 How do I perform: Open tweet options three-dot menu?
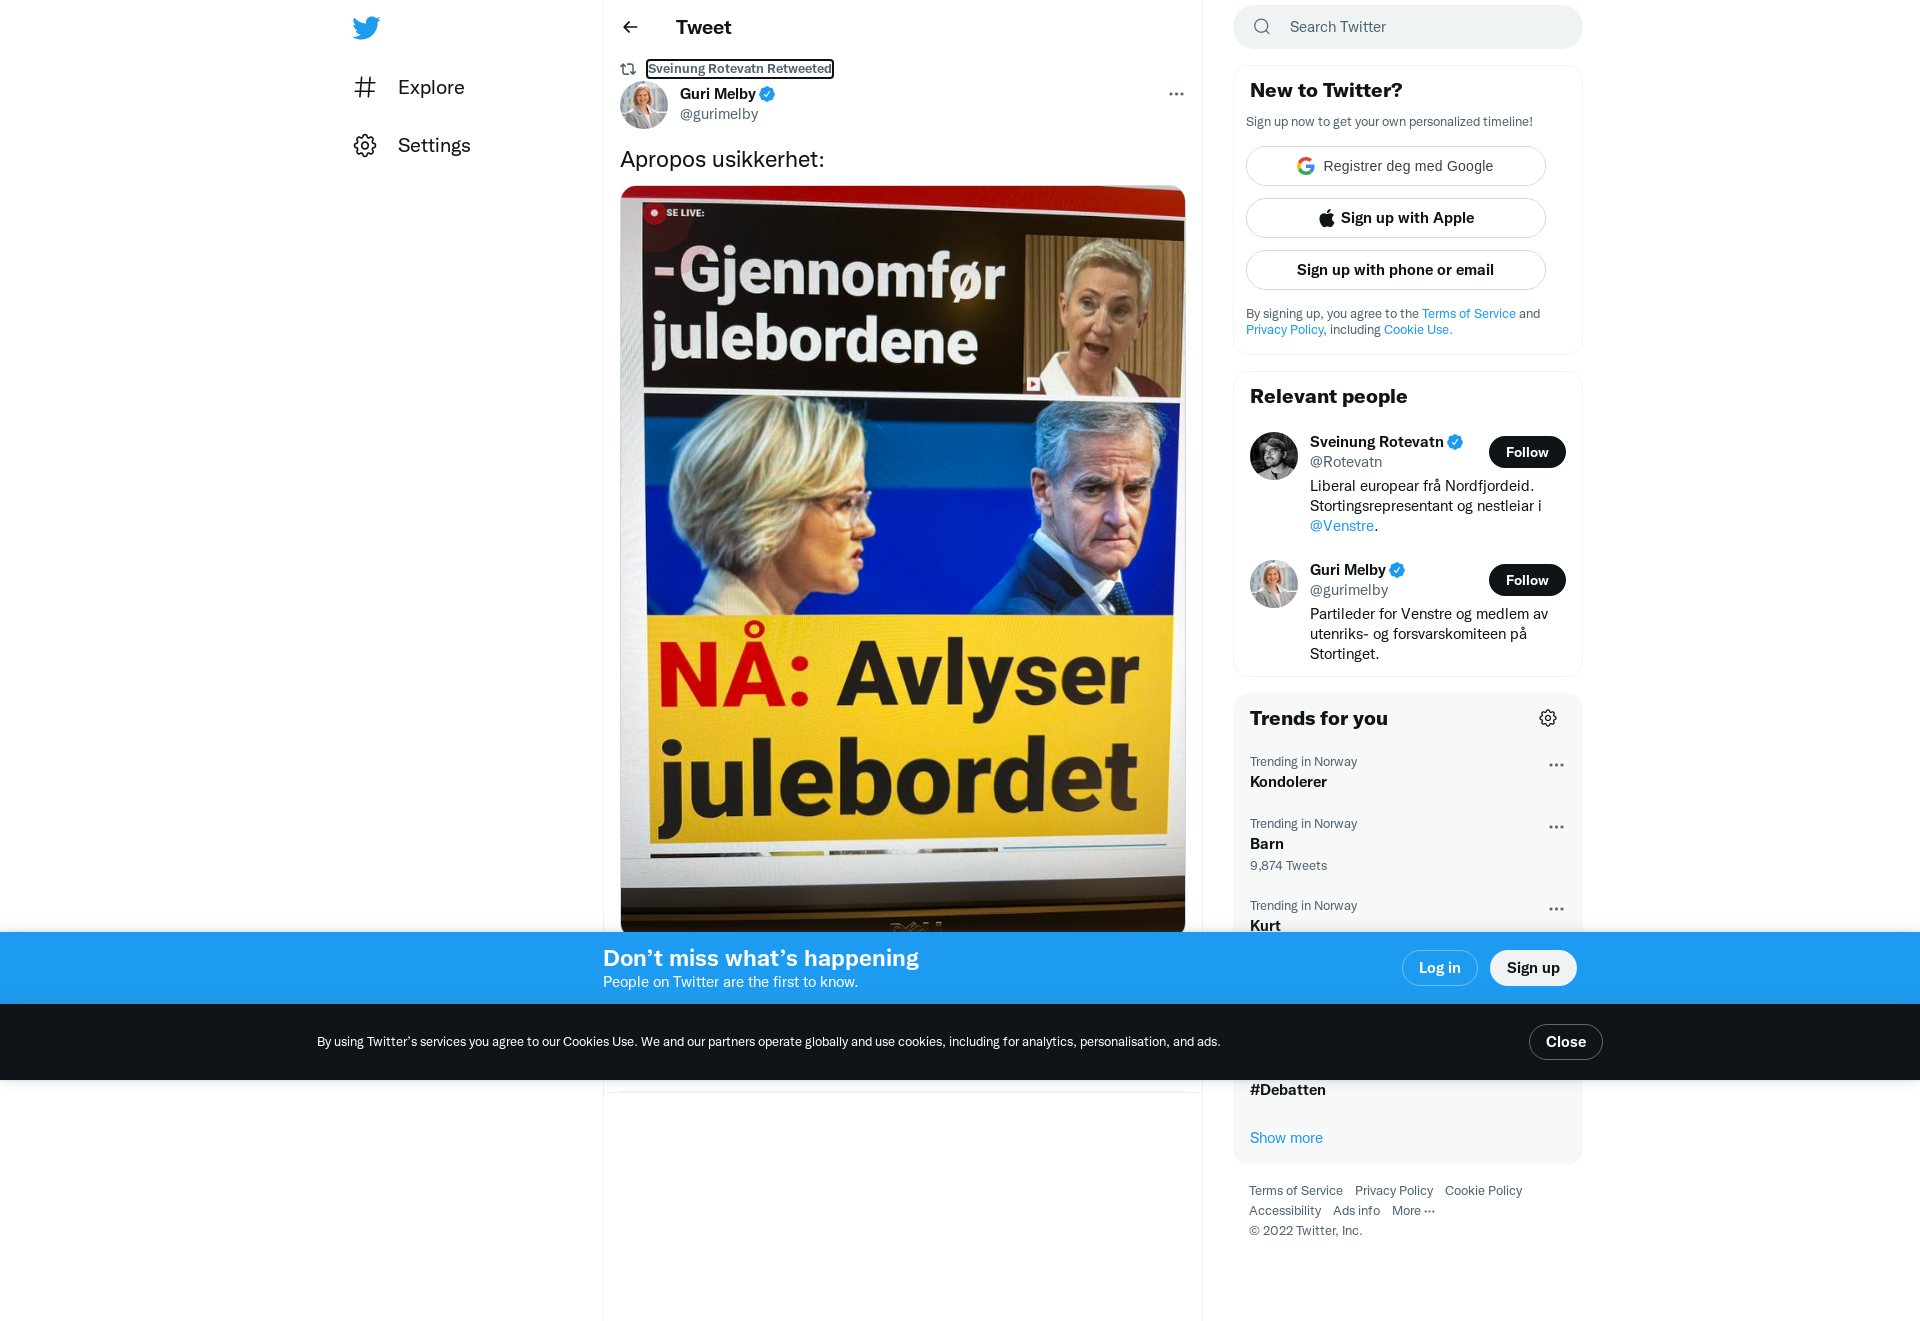tap(1176, 94)
